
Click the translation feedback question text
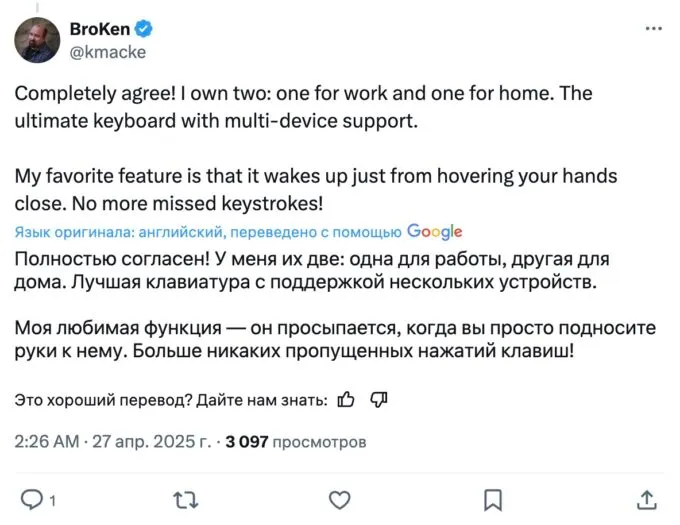pyautogui.click(x=171, y=400)
